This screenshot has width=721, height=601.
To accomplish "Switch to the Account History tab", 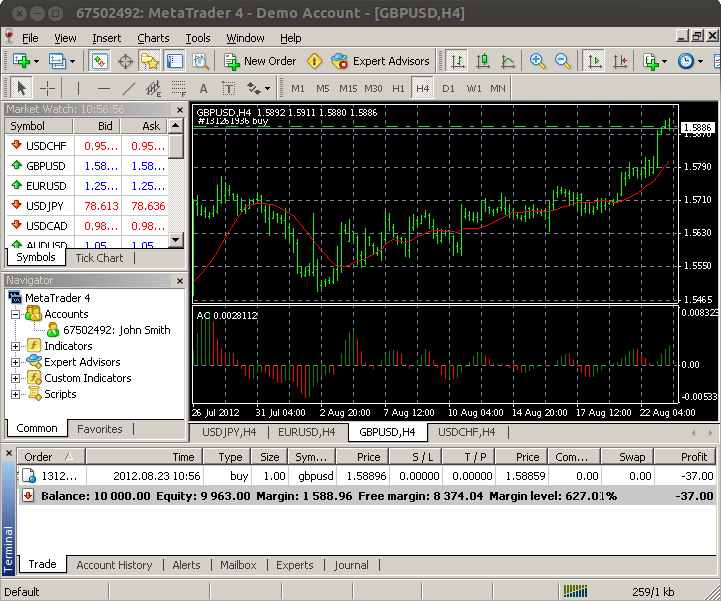I will pos(114,565).
